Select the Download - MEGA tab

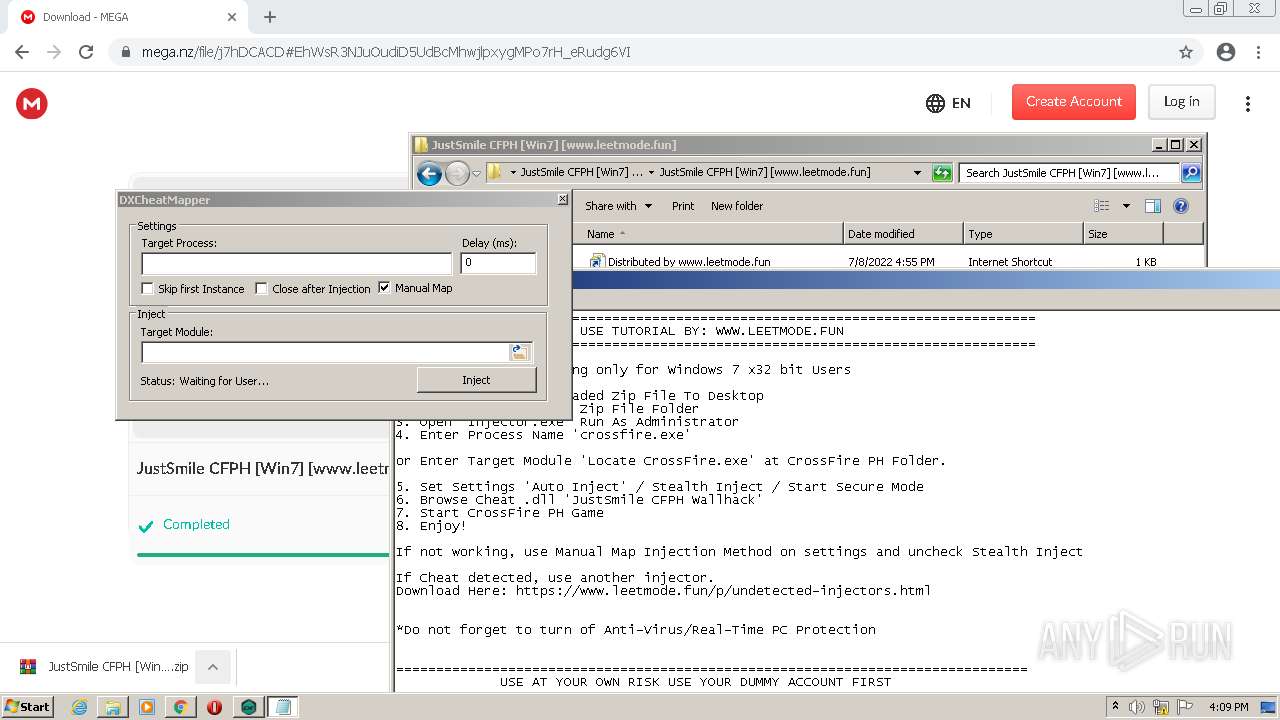tap(130, 17)
